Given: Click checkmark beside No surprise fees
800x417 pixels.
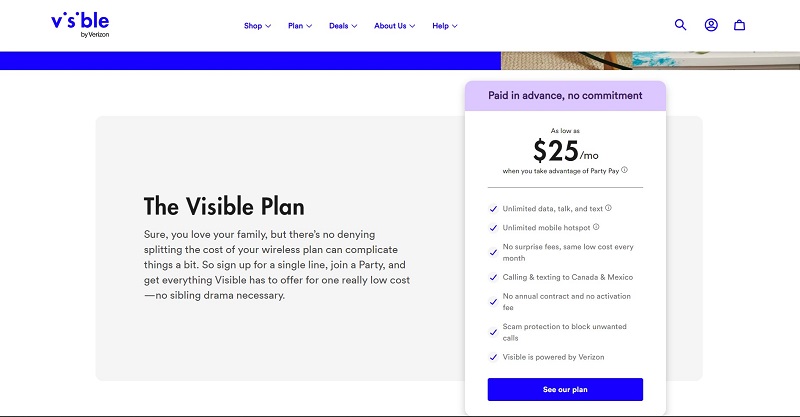Looking at the screenshot, I should click(x=493, y=252).
